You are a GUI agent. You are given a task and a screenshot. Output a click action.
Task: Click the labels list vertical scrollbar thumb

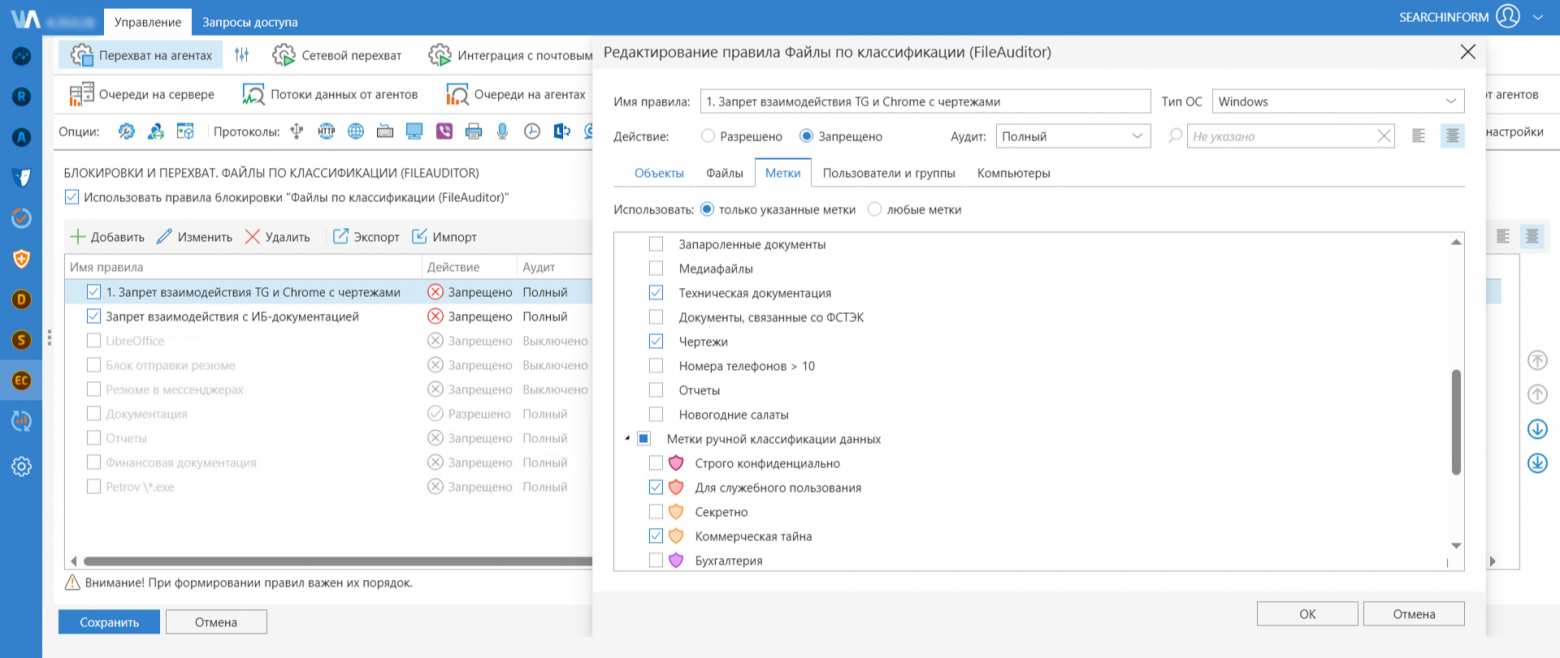coord(1456,422)
